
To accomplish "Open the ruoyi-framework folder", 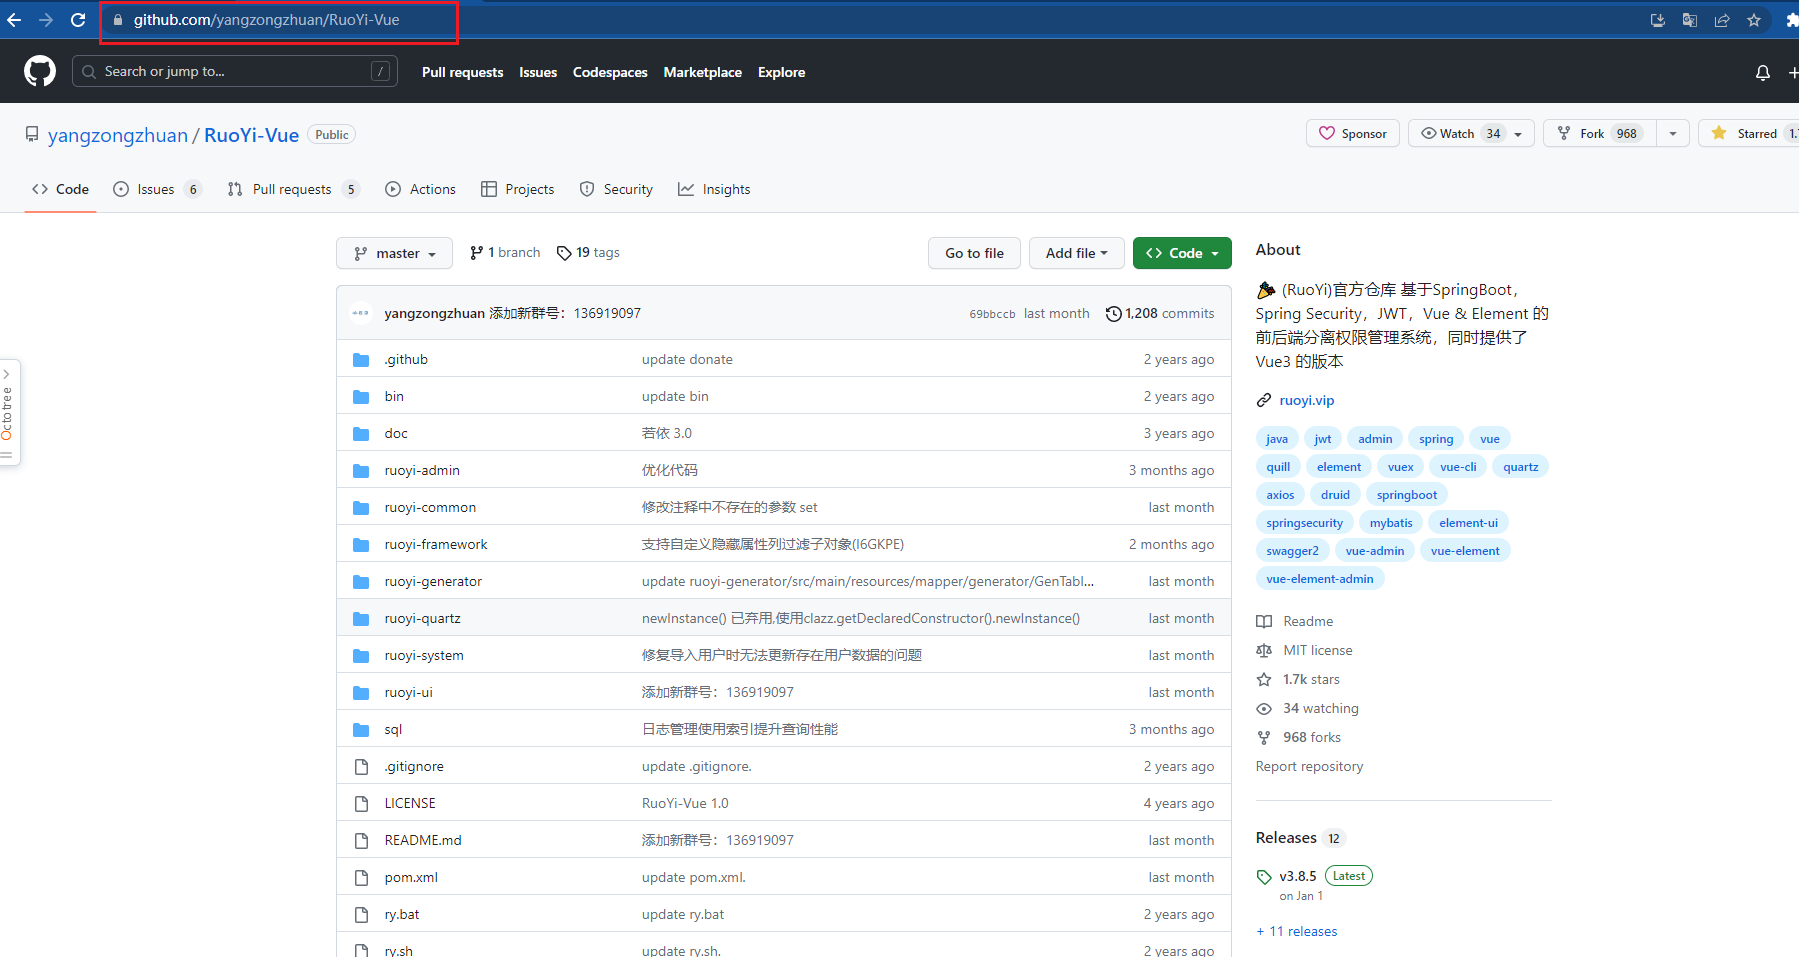I will (x=436, y=545).
